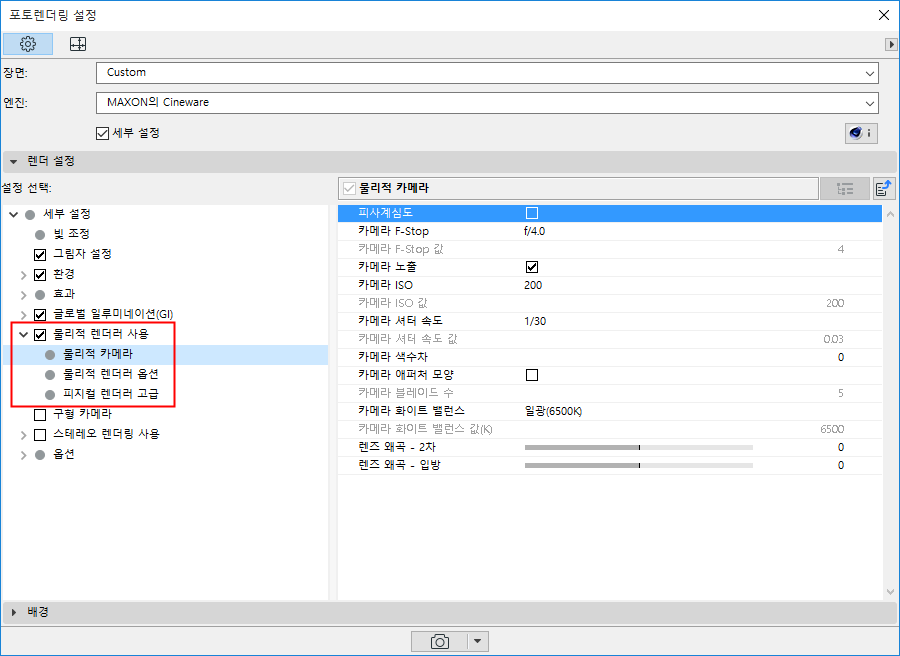Screen dimensions: 900x656
Task: Click the 렌즈 왜곡 - 입방 value field
Action: point(840,465)
